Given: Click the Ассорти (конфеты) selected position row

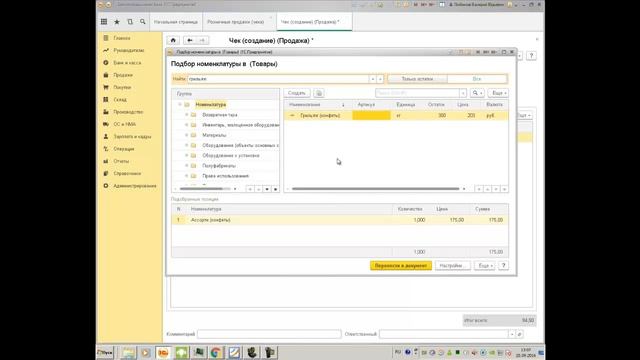Looking at the screenshot, I should [340, 220].
